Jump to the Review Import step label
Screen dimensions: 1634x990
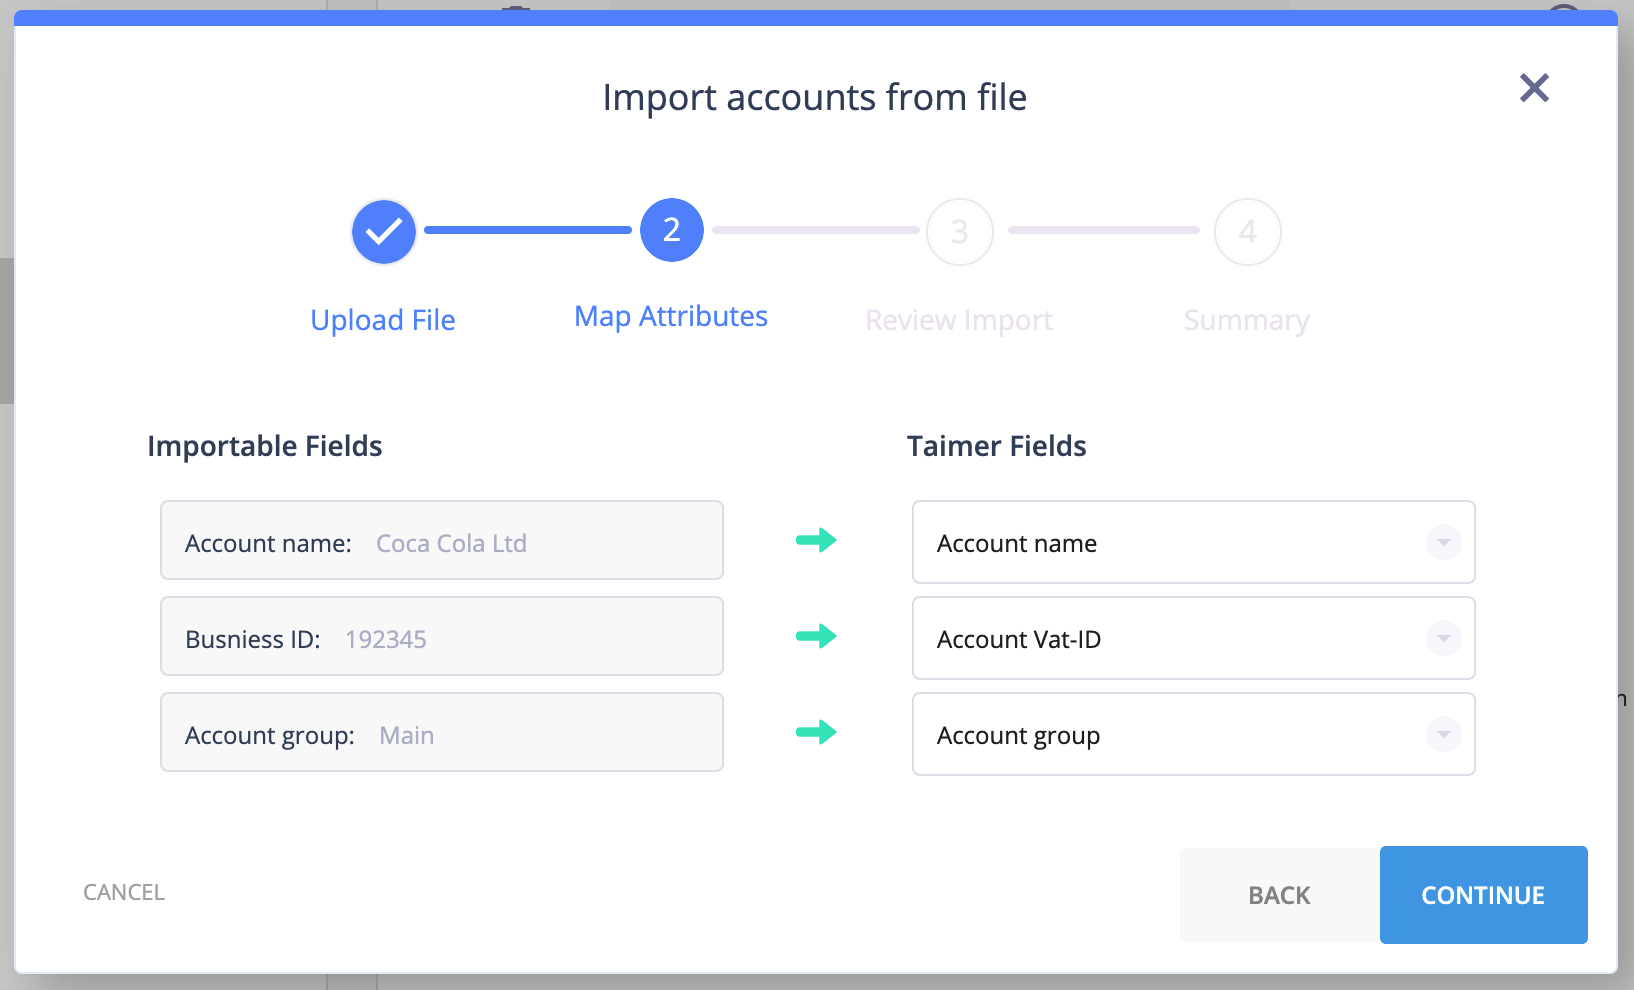(x=959, y=320)
